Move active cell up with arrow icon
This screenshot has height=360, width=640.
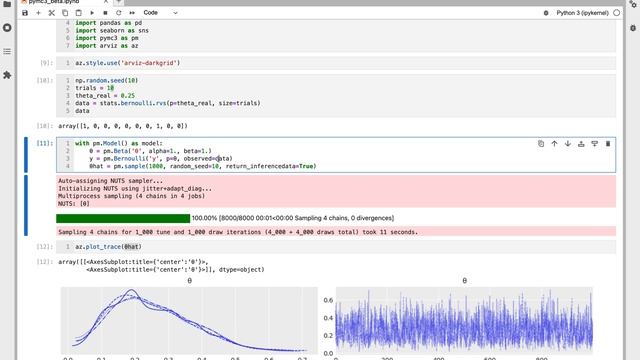(554, 144)
